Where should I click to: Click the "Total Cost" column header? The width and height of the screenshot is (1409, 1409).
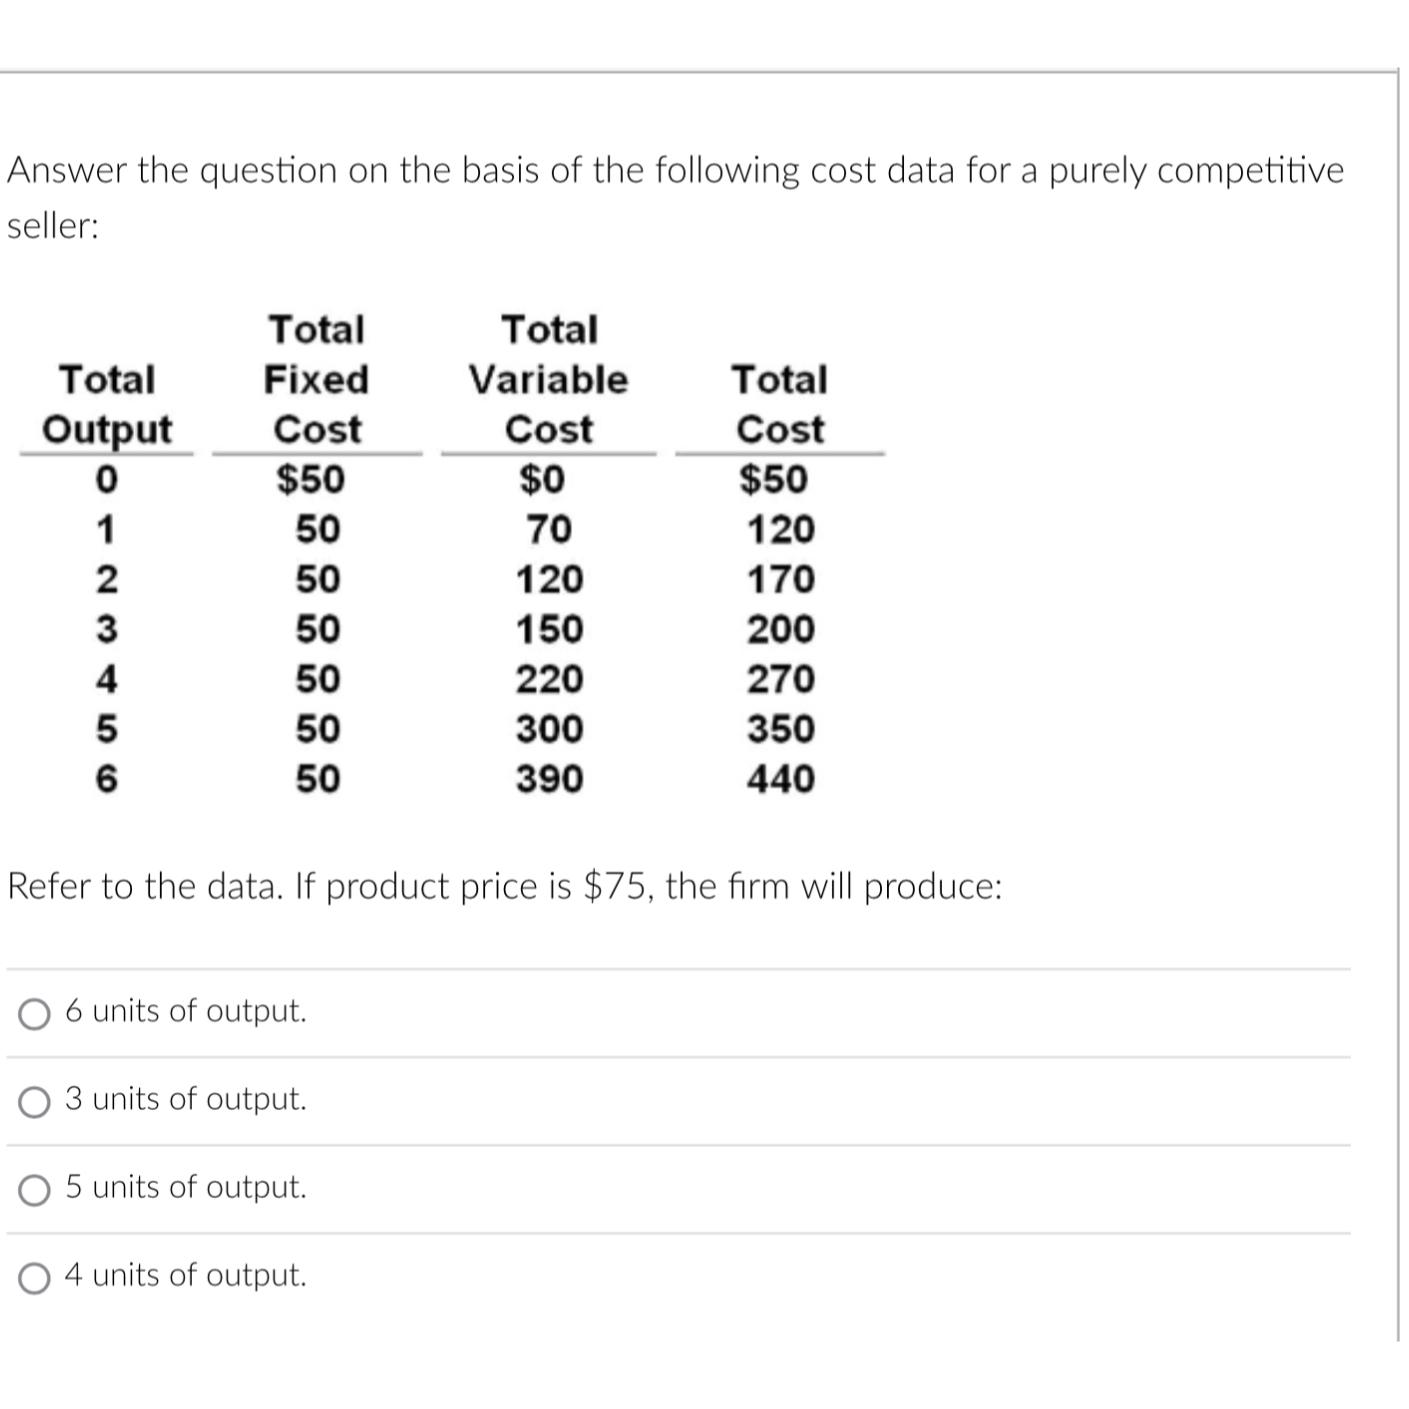coord(780,405)
